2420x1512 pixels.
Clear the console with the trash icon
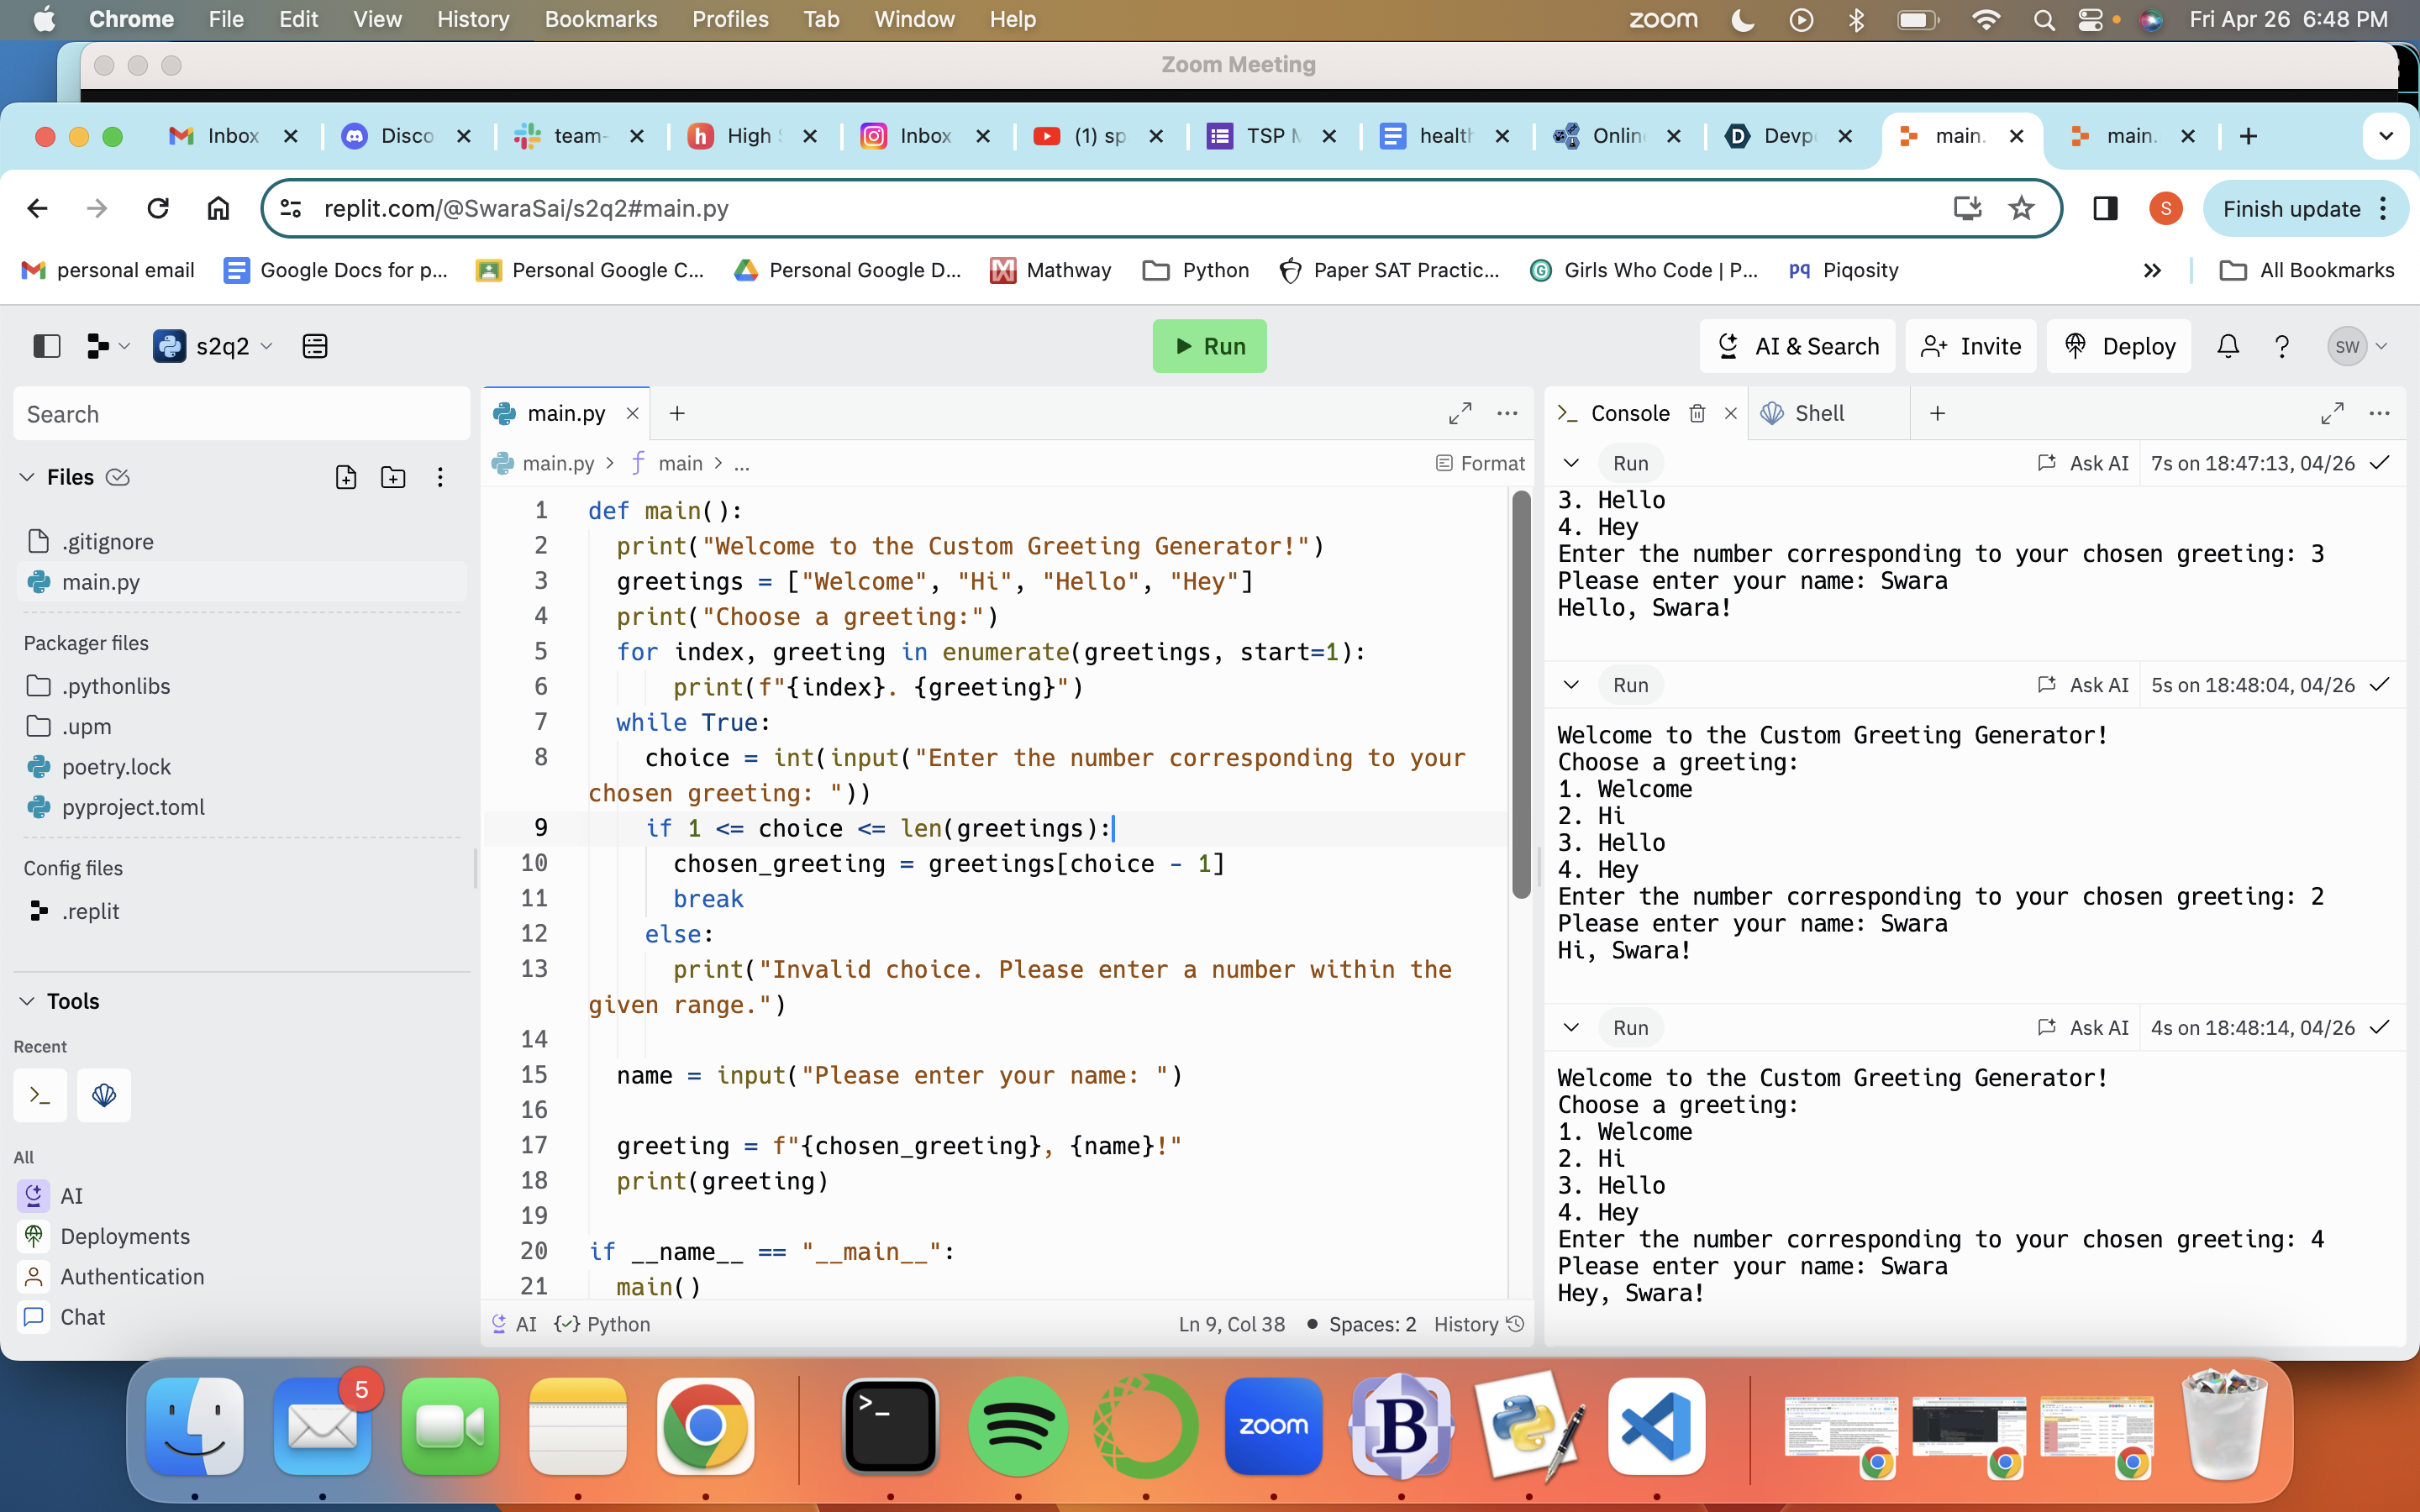coord(1697,413)
